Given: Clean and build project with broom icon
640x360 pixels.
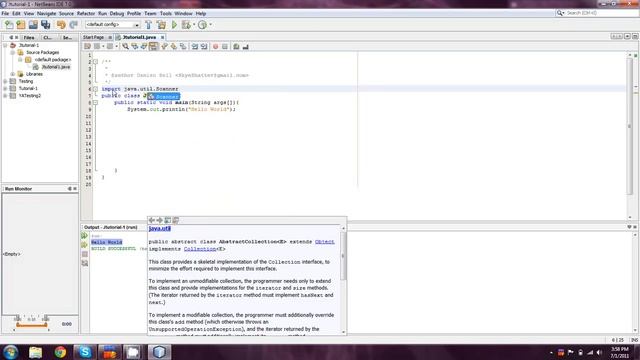Looking at the screenshot, I should click(x=162, y=25).
